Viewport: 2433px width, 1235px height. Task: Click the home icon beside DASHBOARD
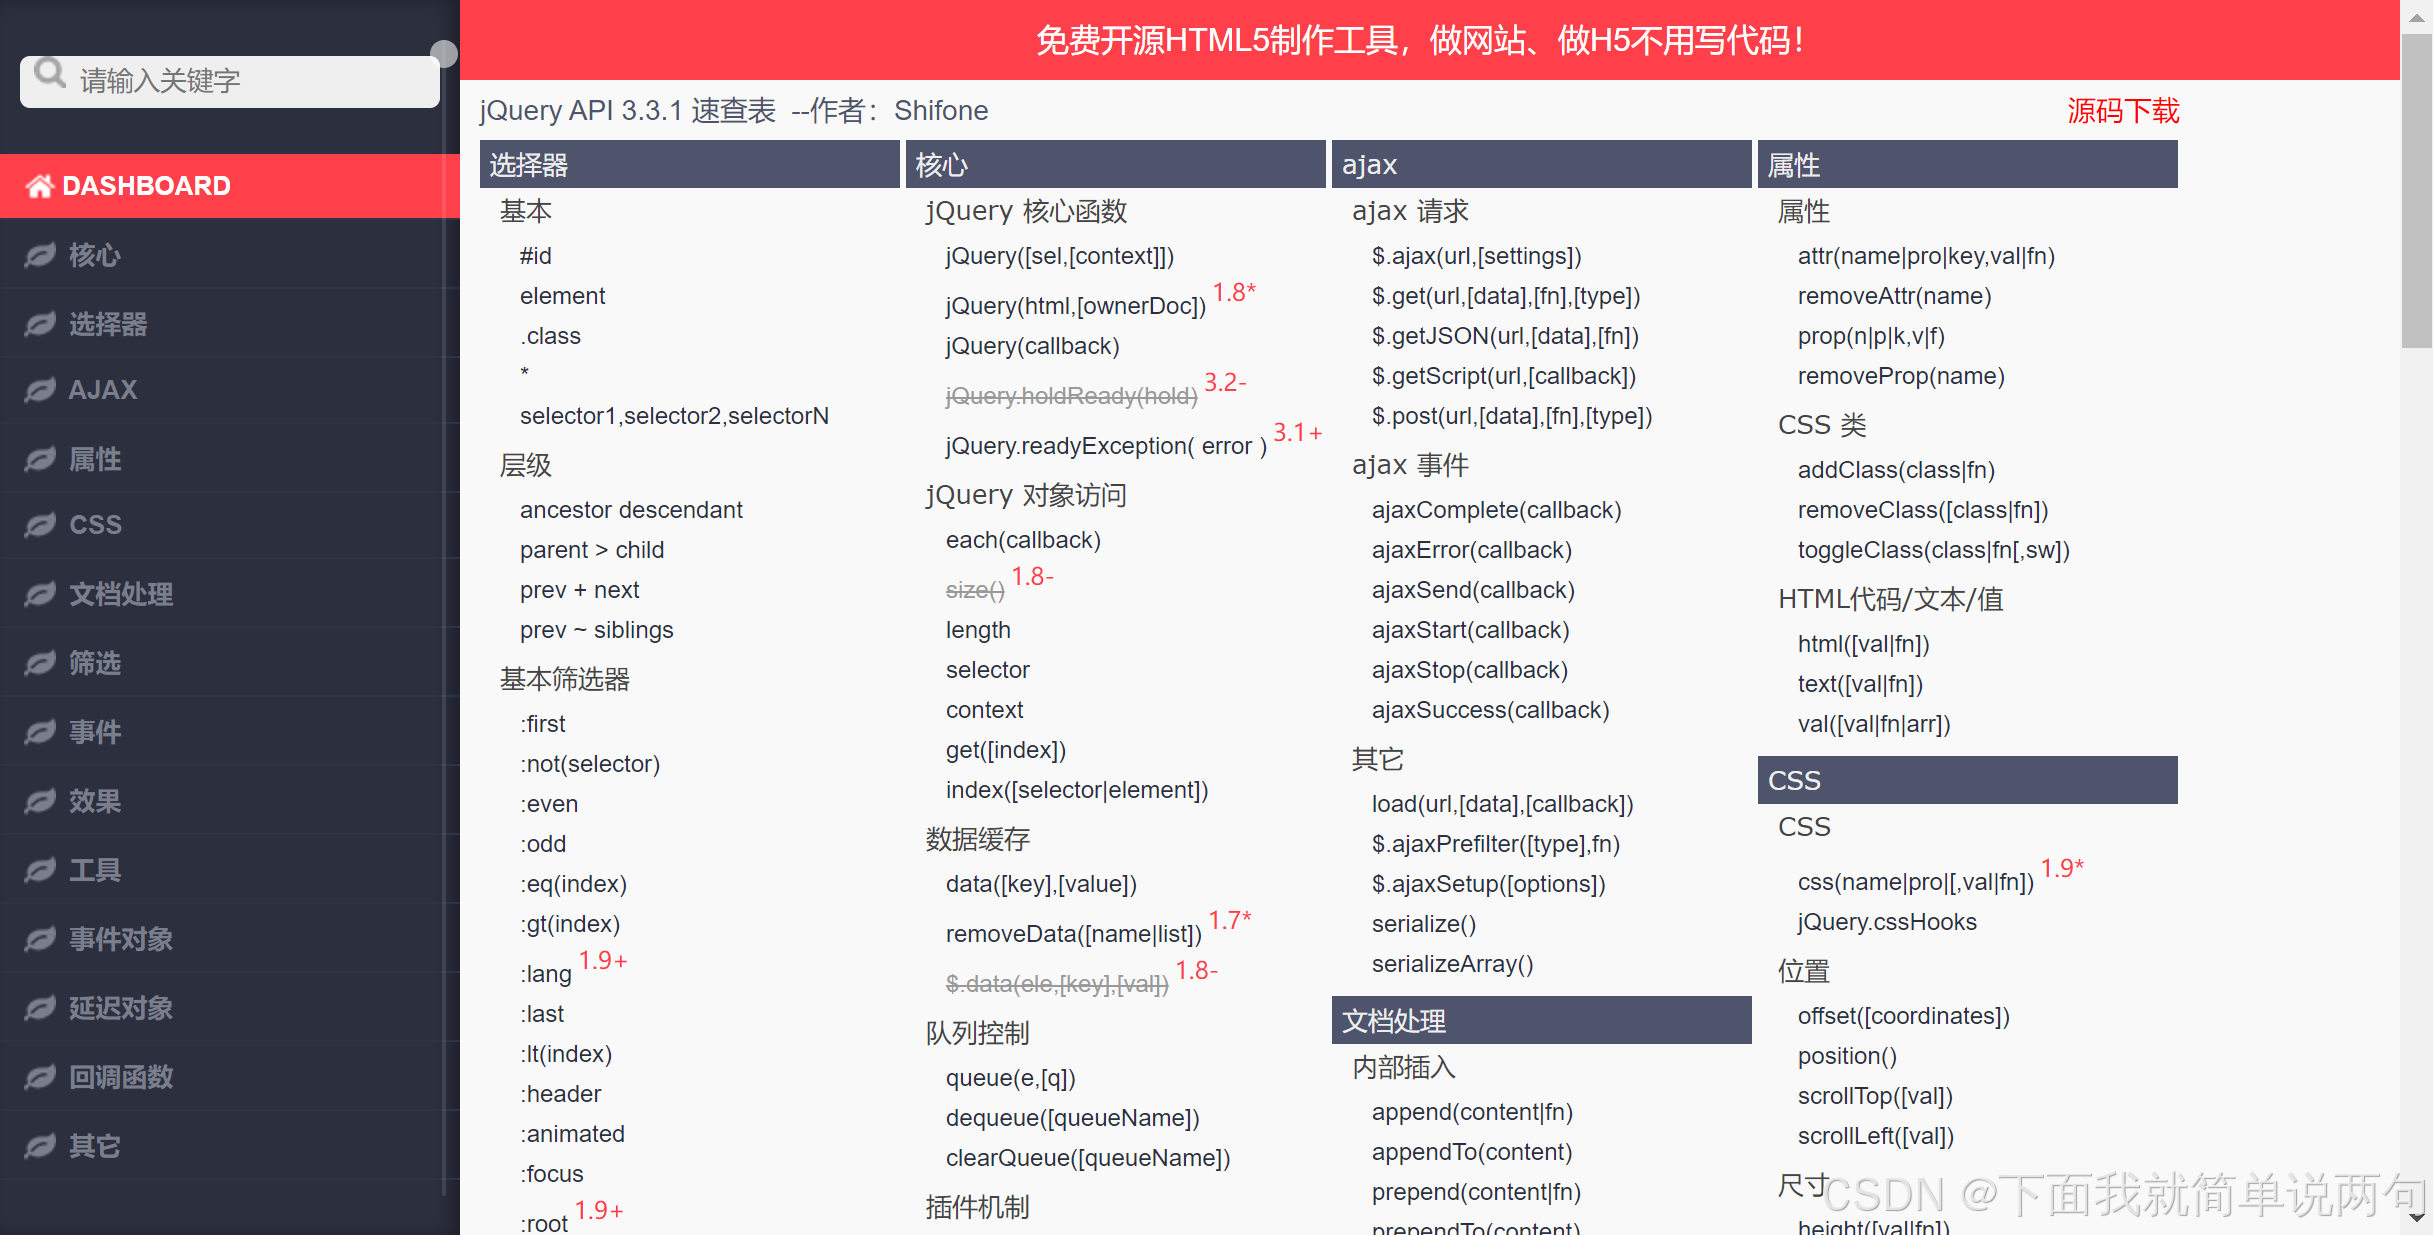tap(40, 186)
